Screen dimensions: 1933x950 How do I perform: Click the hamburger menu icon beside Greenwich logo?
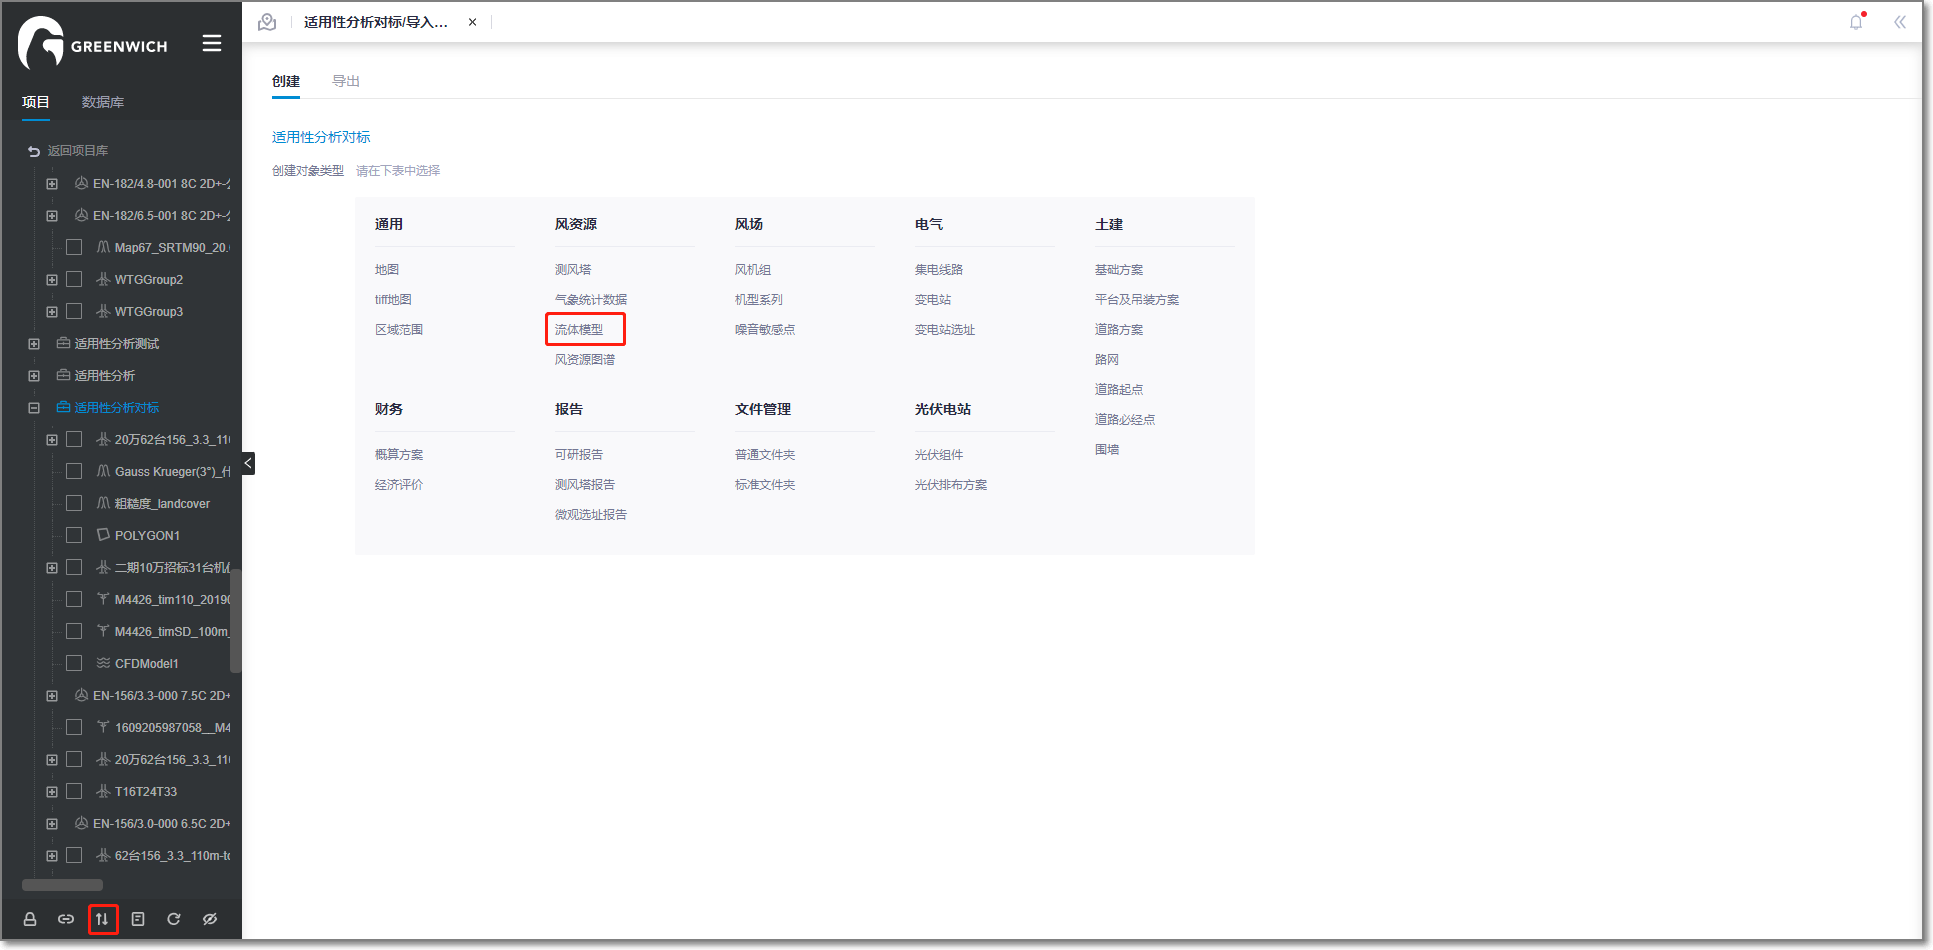[x=211, y=43]
